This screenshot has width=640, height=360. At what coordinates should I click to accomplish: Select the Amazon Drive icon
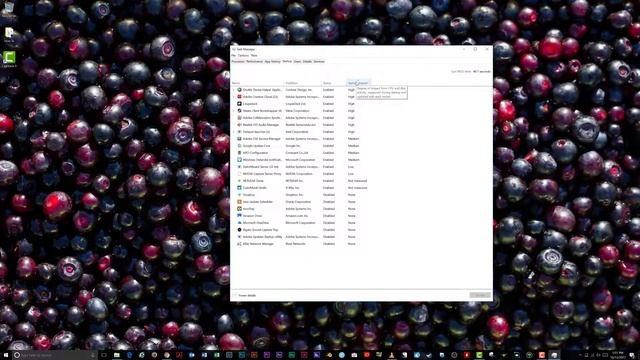tap(239, 216)
